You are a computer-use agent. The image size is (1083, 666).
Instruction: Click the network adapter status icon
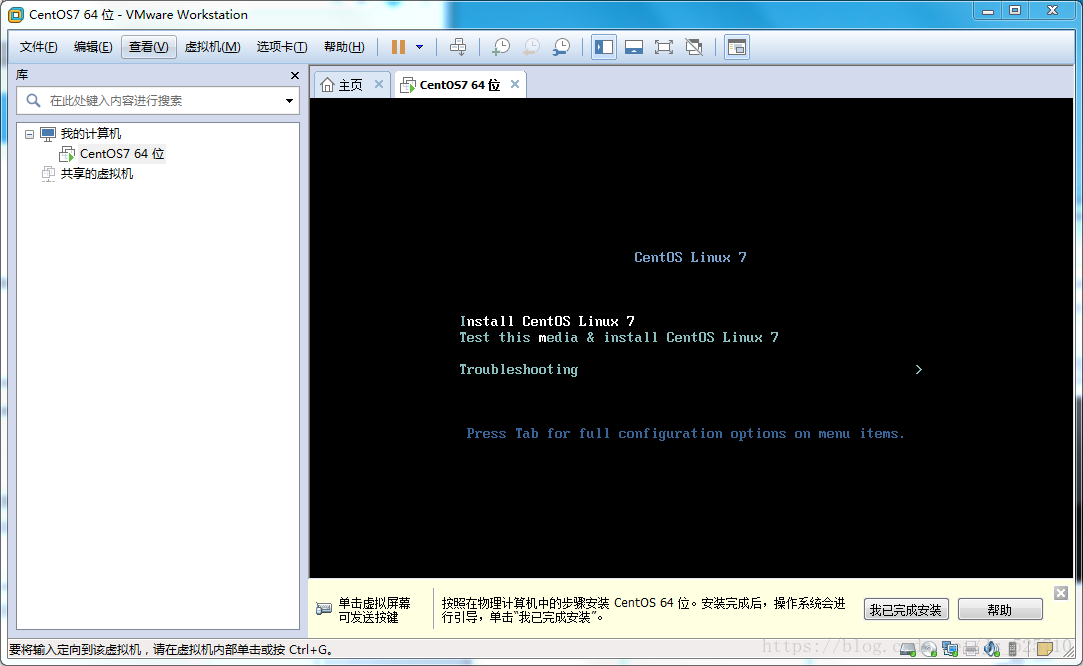[950, 649]
